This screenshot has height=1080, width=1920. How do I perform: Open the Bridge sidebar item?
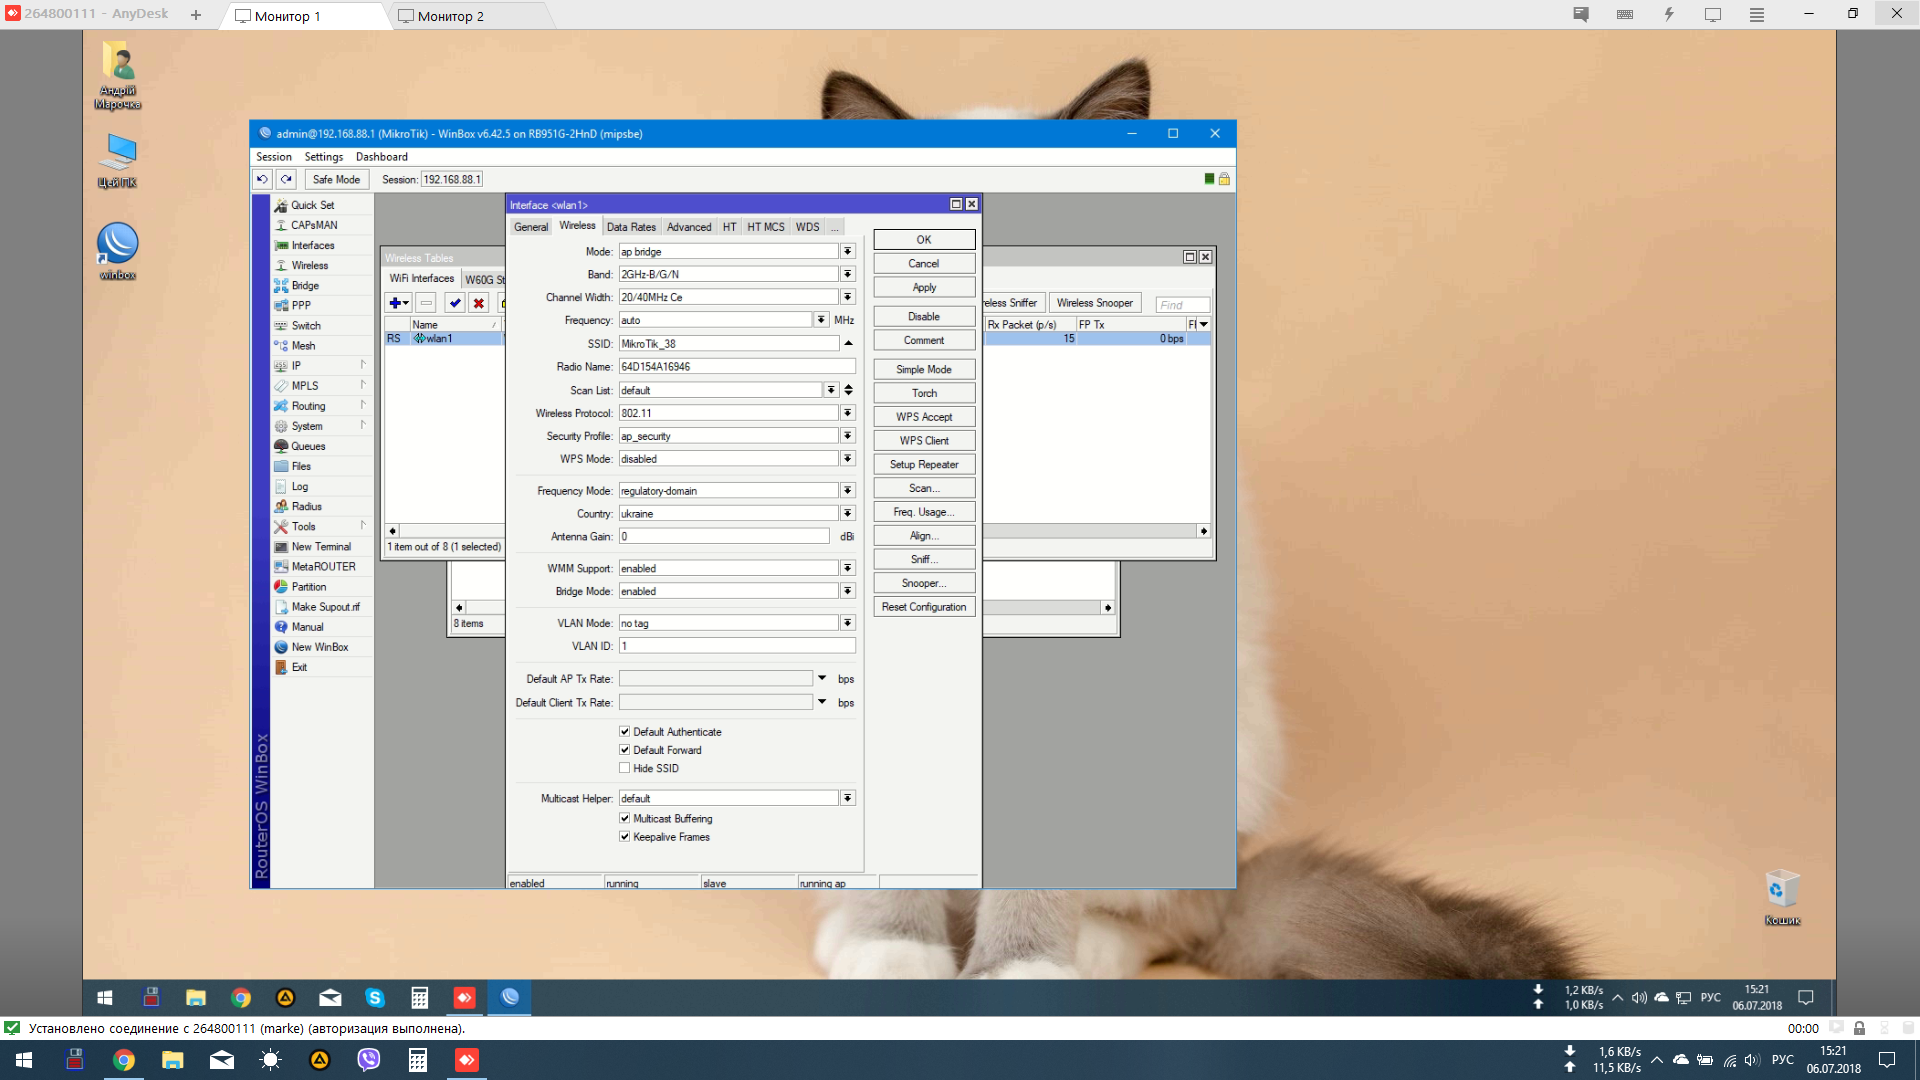[x=305, y=286]
